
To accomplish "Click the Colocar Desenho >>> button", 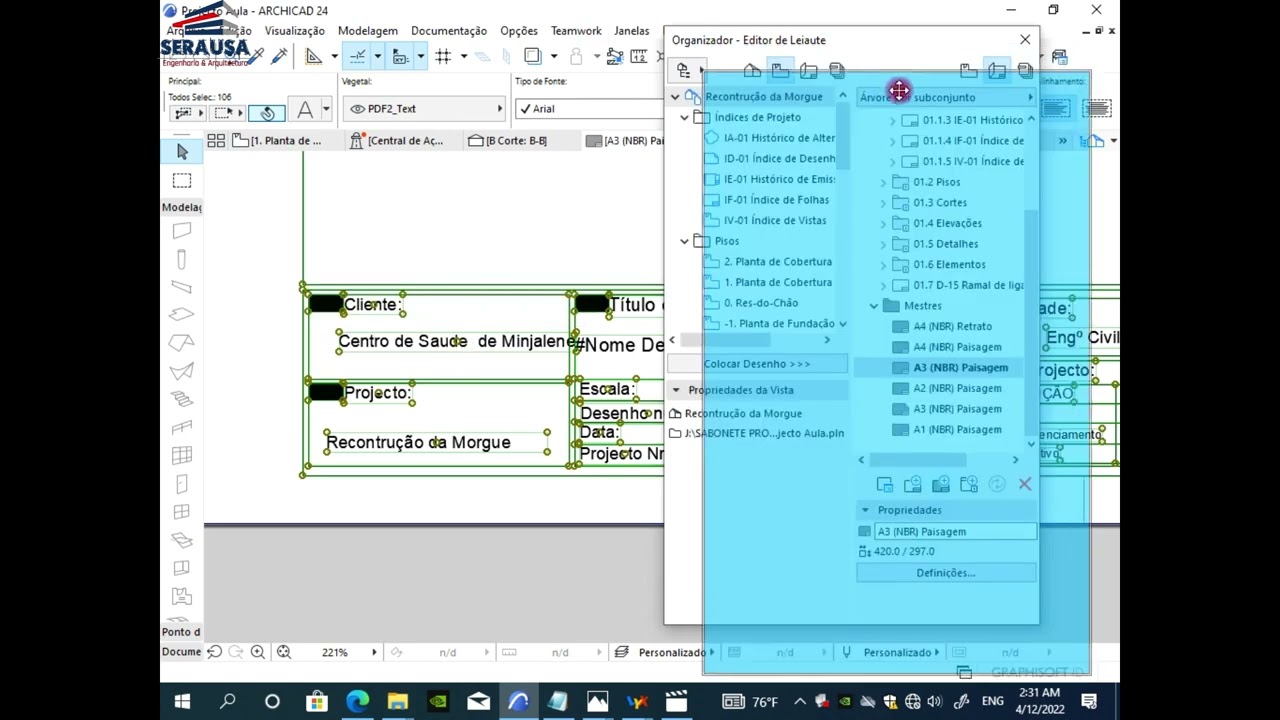I will (757, 364).
